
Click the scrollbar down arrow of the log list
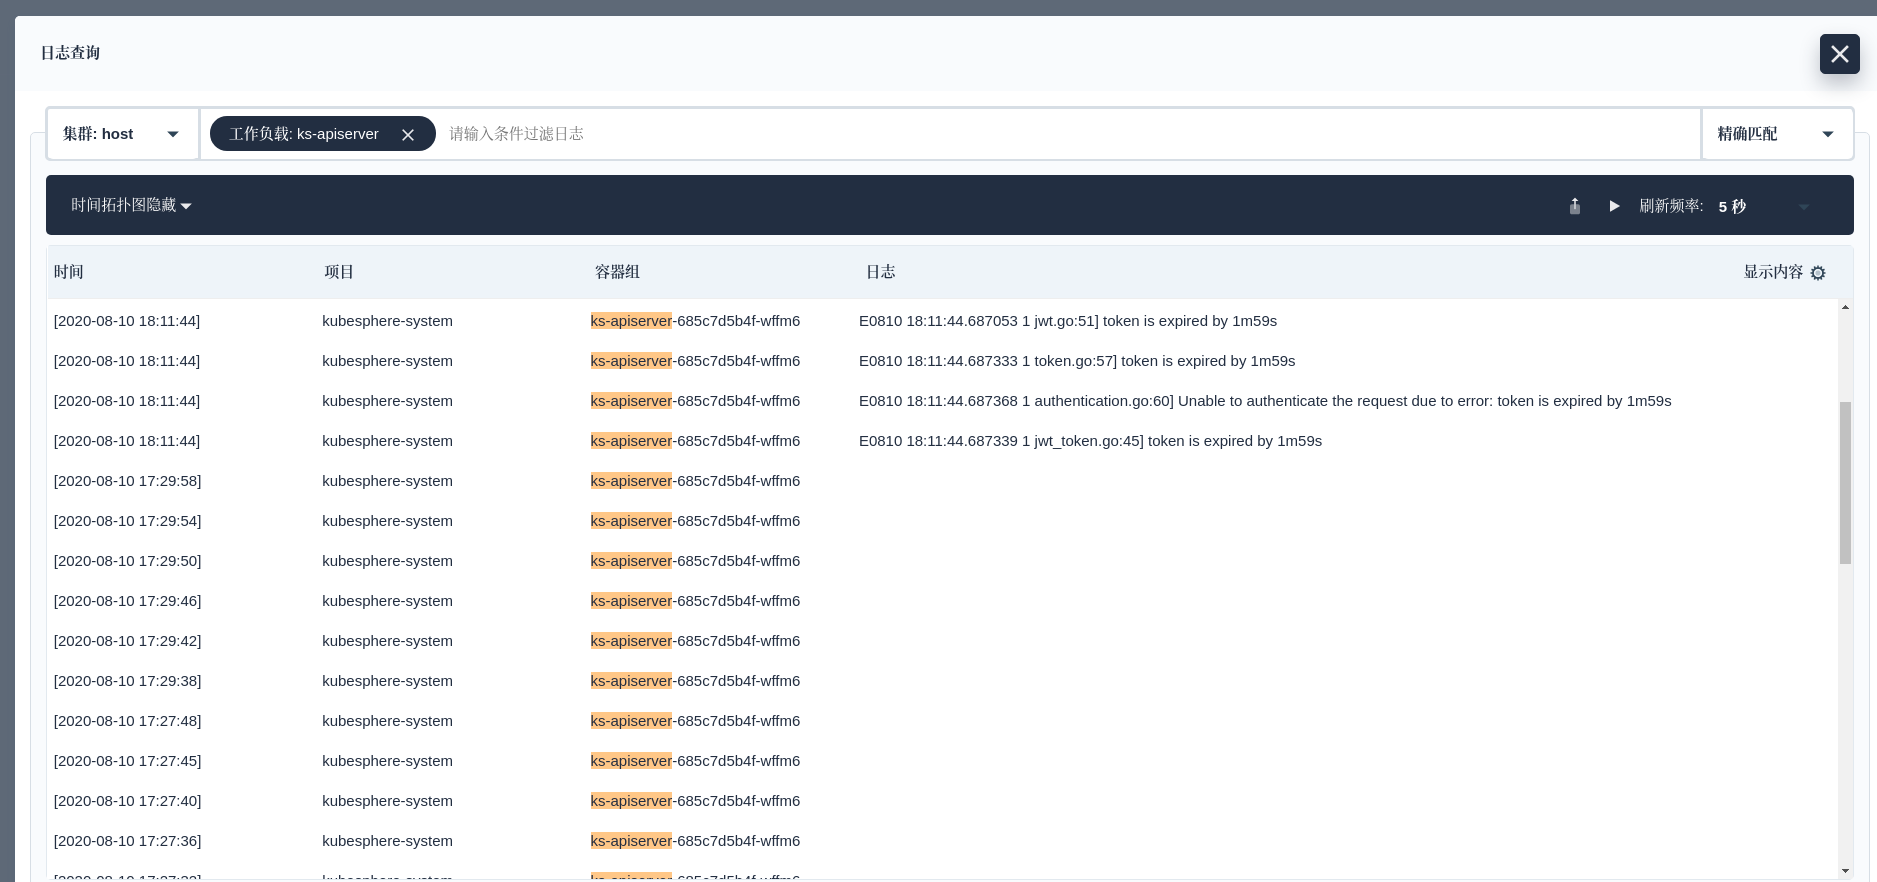pyautogui.click(x=1845, y=871)
